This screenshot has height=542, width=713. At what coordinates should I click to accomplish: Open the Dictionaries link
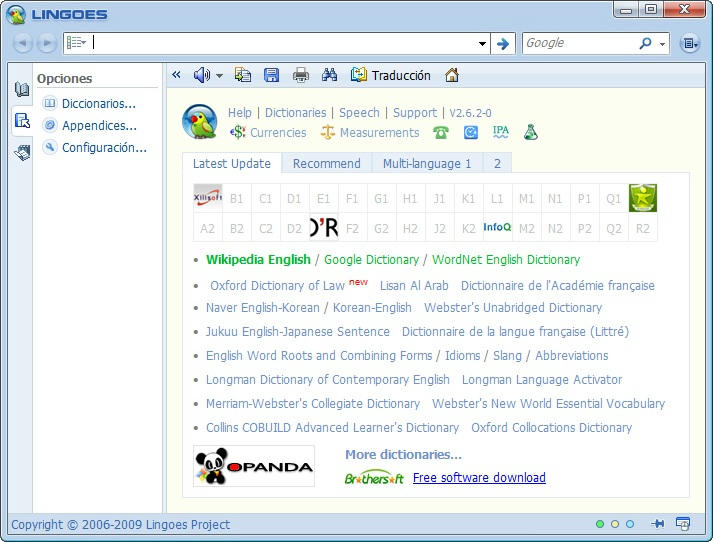296,112
